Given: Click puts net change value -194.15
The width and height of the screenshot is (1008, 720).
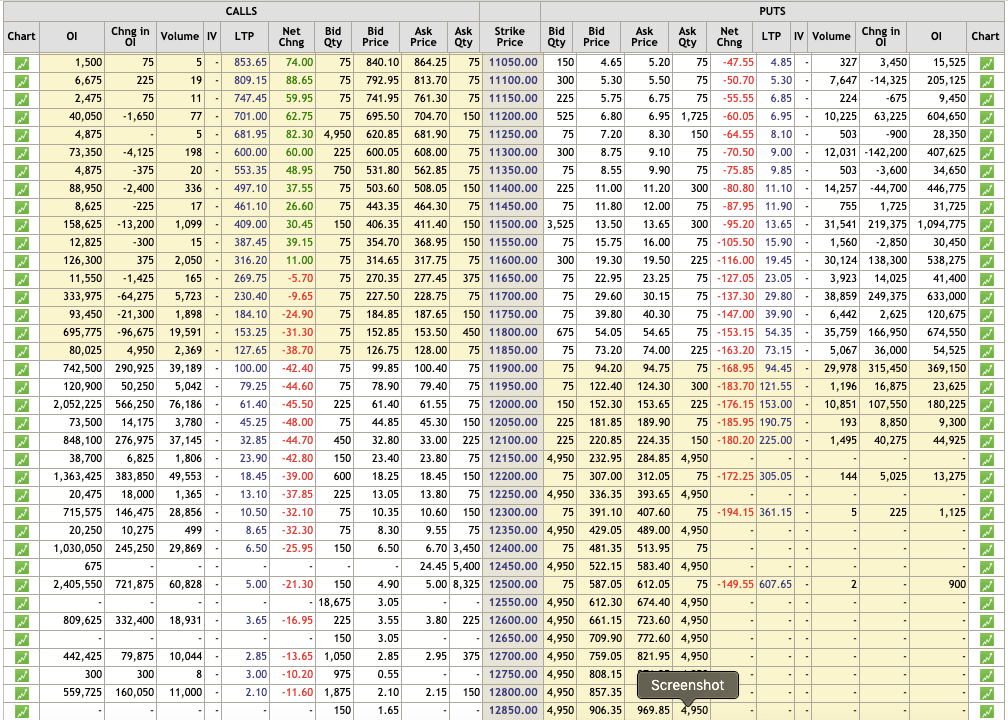Looking at the screenshot, I should coord(735,512).
